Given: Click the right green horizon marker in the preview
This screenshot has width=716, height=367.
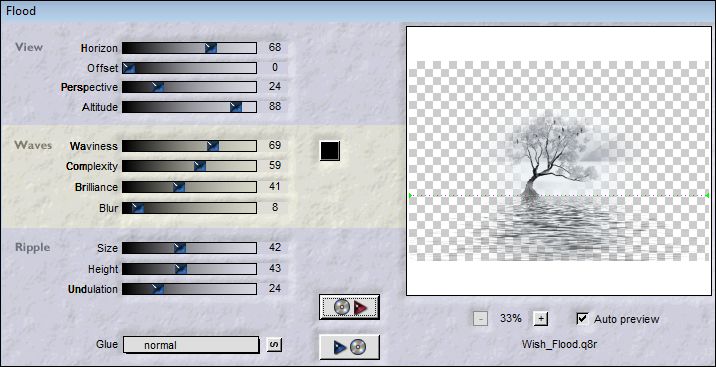Looking at the screenshot, I should [x=707, y=196].
